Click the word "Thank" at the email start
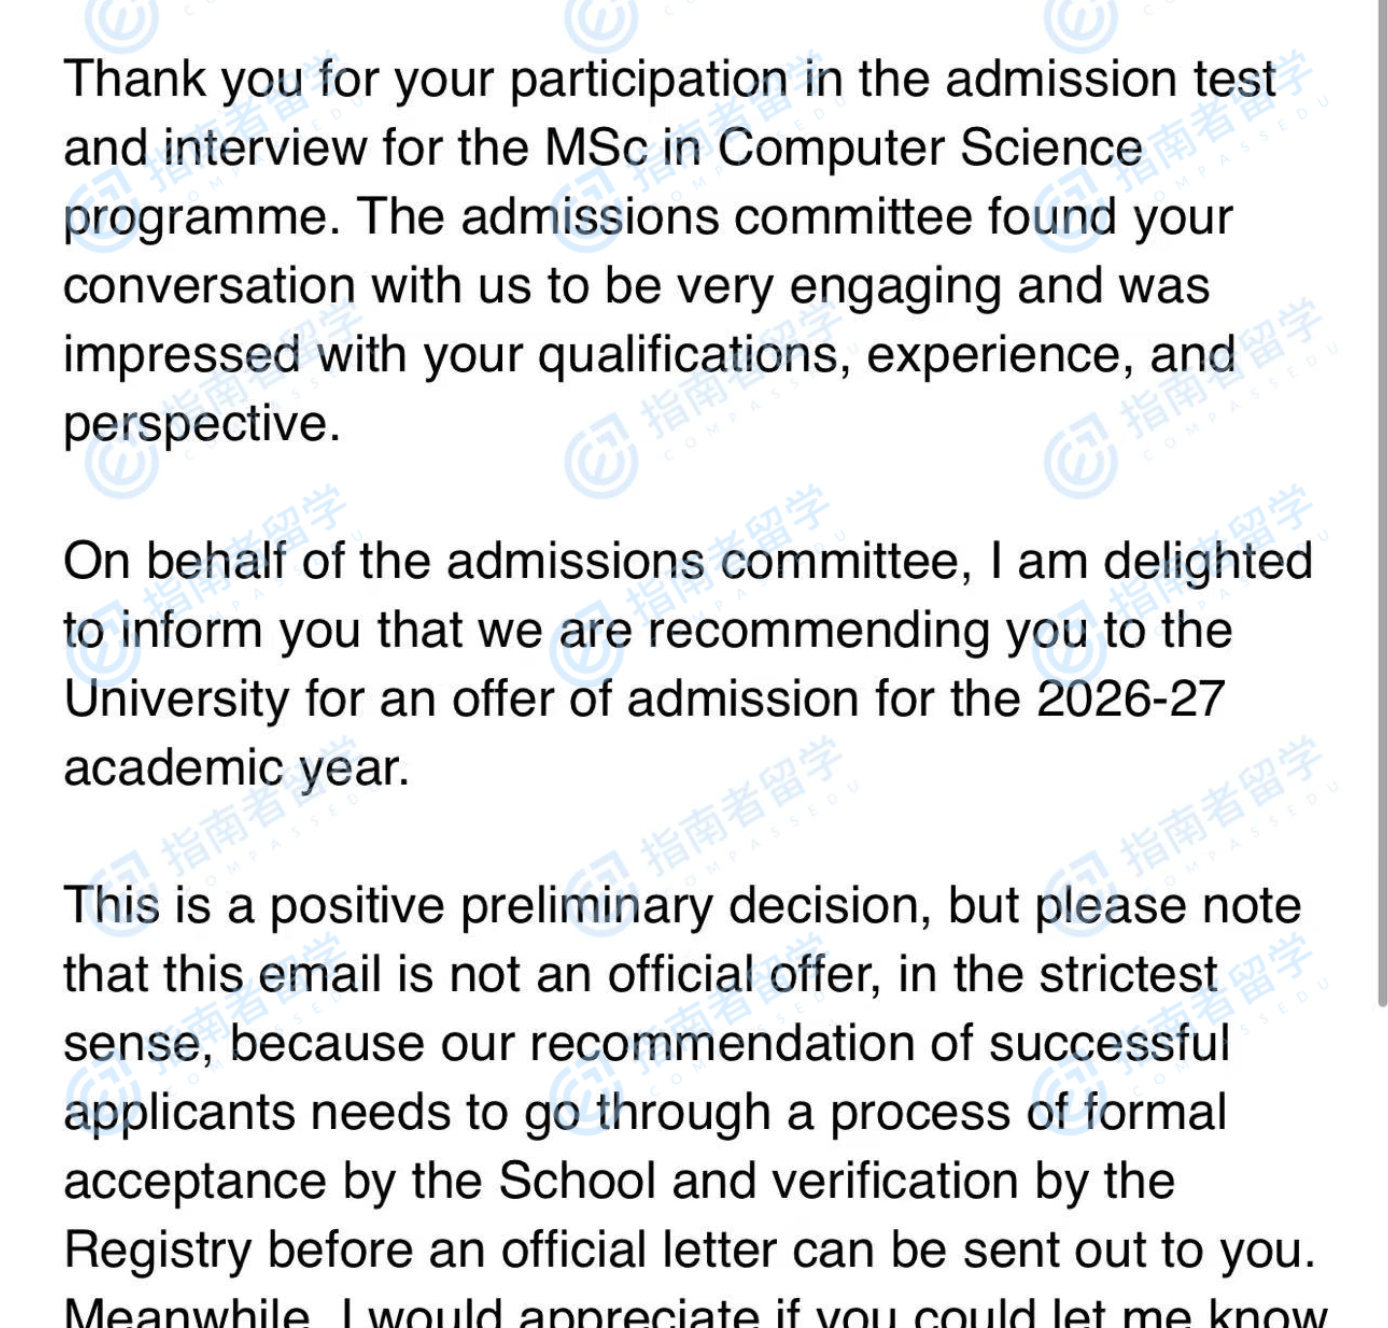This screenshot has width=1388, height=1328. tap(134, 79)
